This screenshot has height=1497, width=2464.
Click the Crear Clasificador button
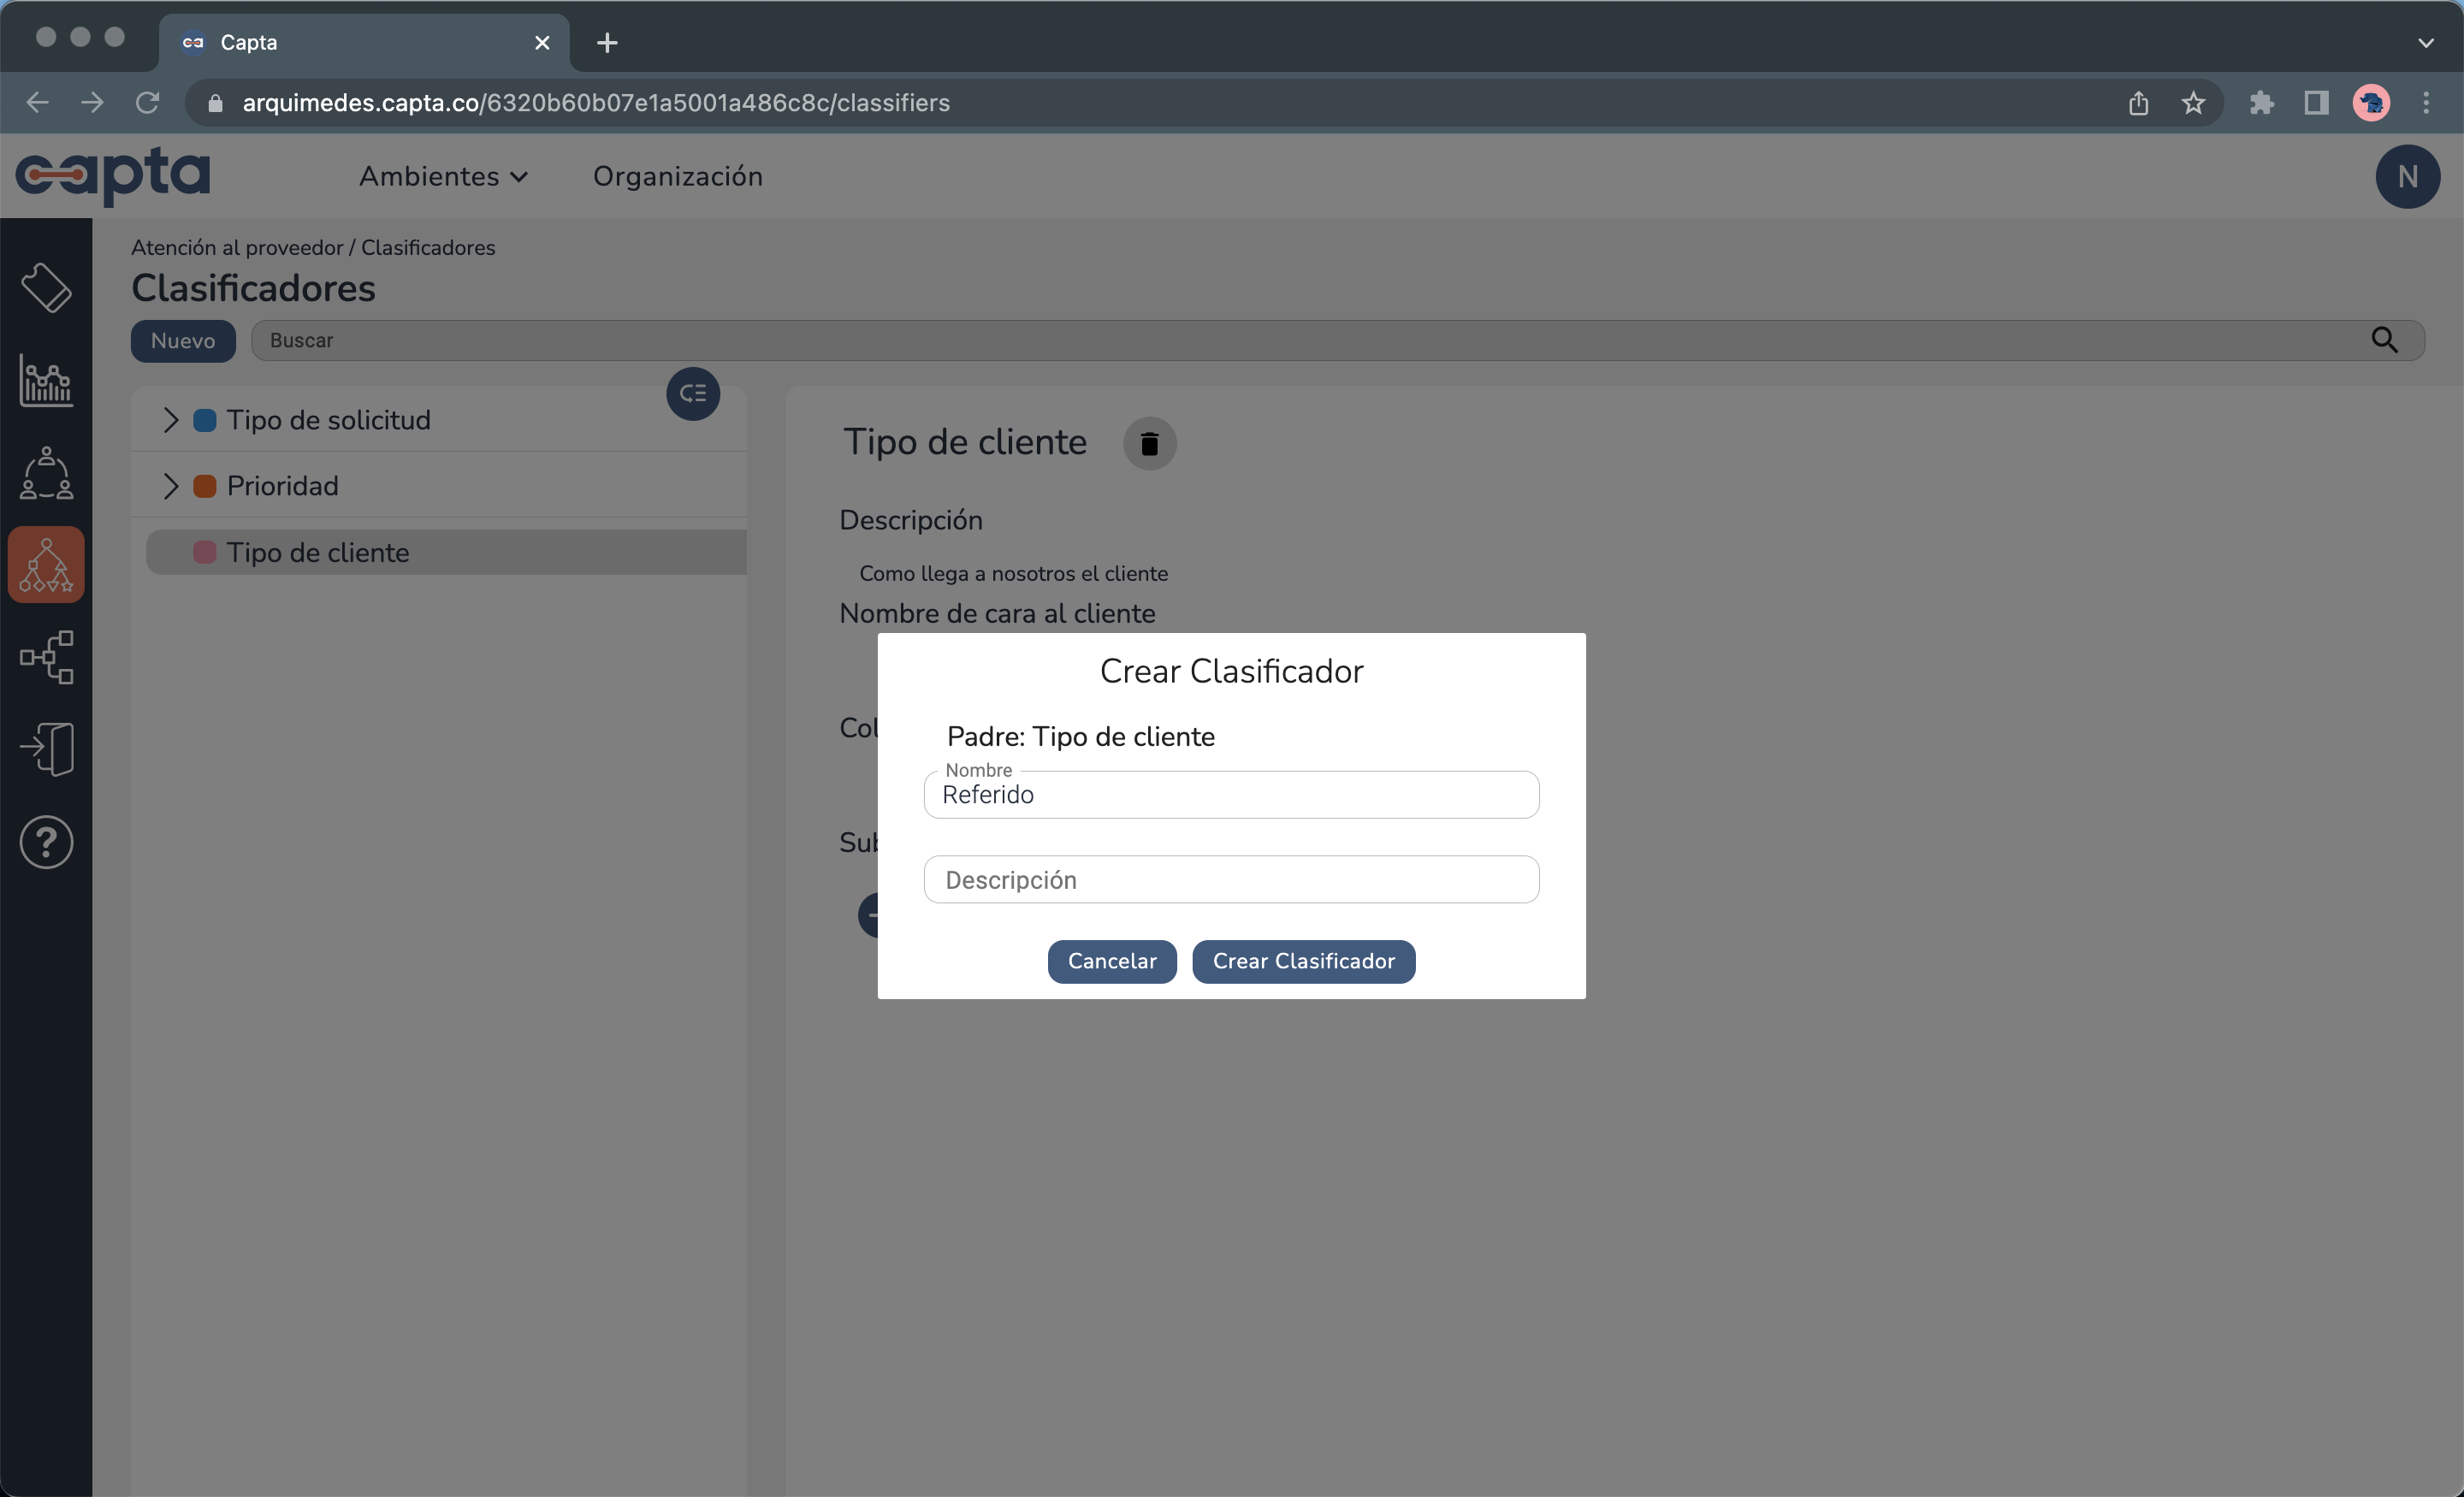1303,961
